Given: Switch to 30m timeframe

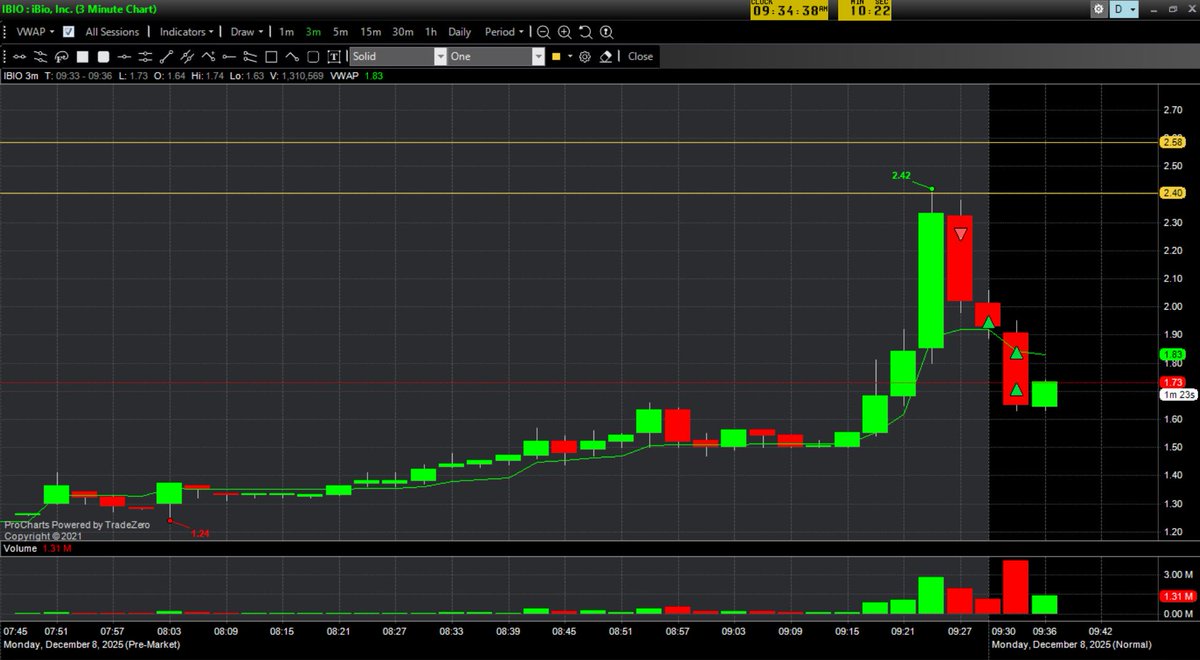Looking at the screenshot, I should [x=403, y=32].
